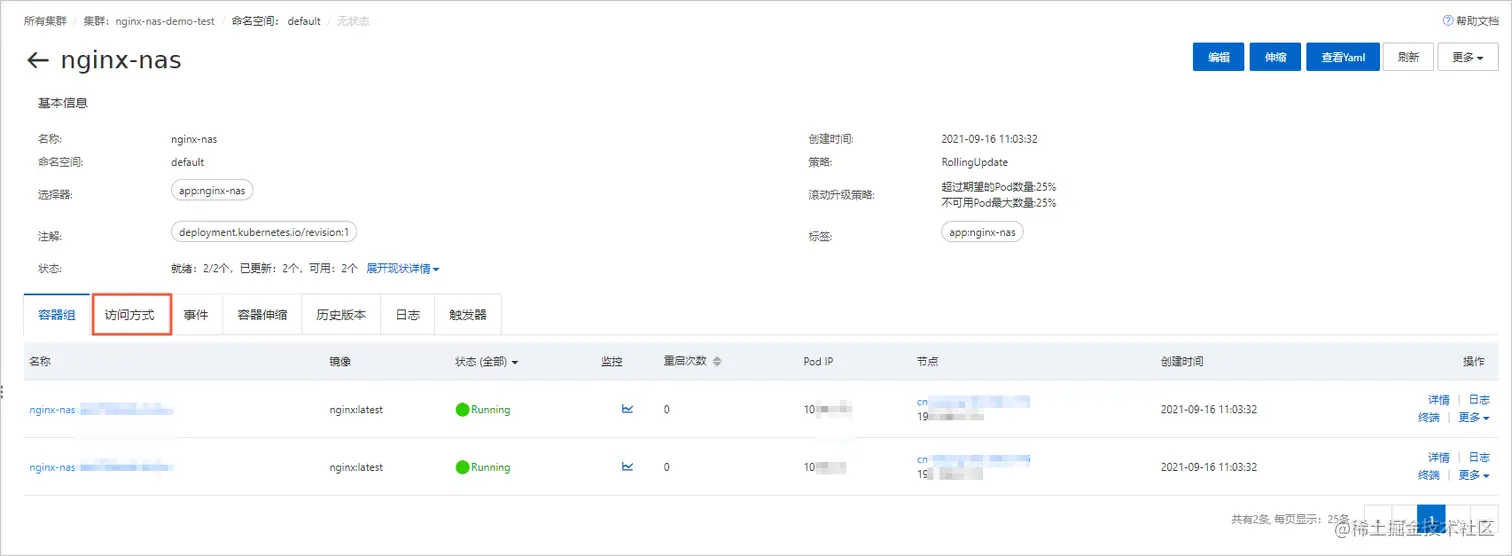Open 命名空间 default breadcrumb
1512x556 pixels.
coord(276,21)
